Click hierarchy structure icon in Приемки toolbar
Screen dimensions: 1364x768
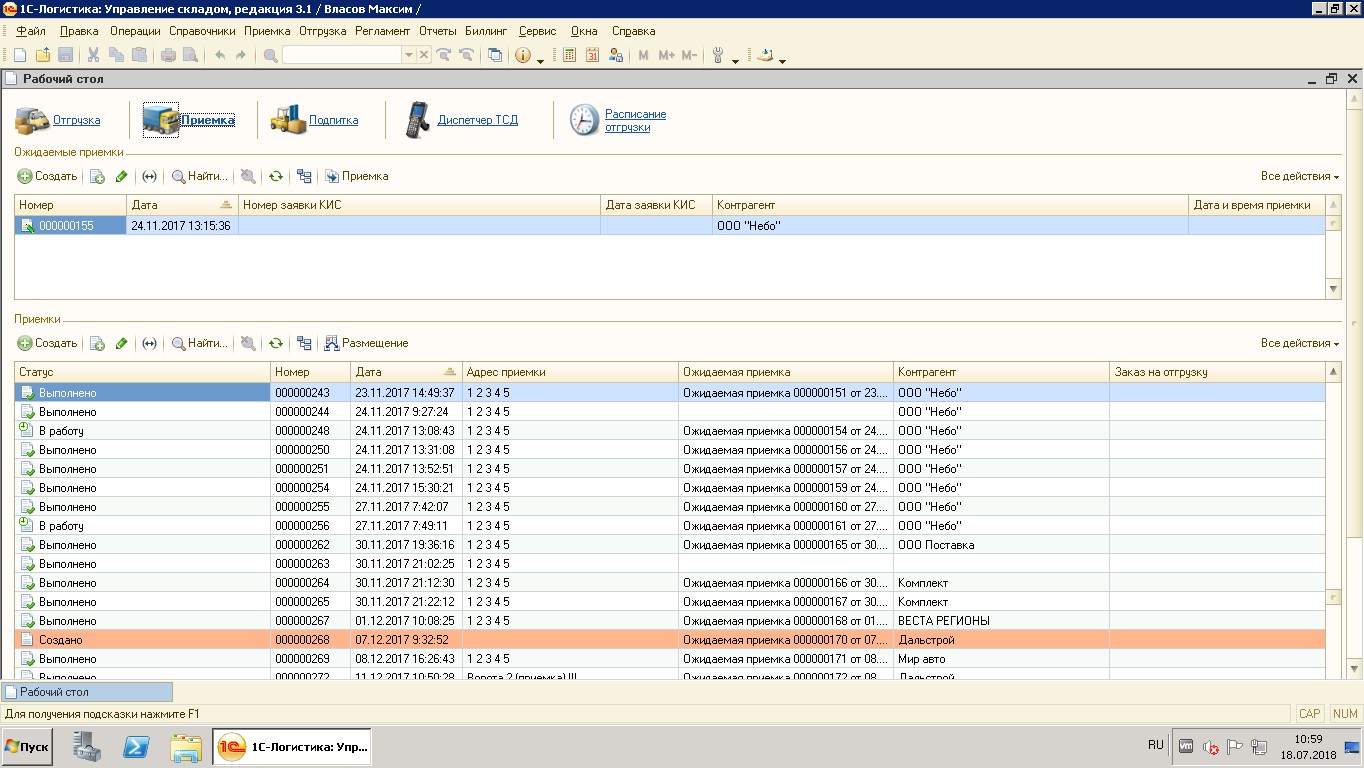[304, 343]
